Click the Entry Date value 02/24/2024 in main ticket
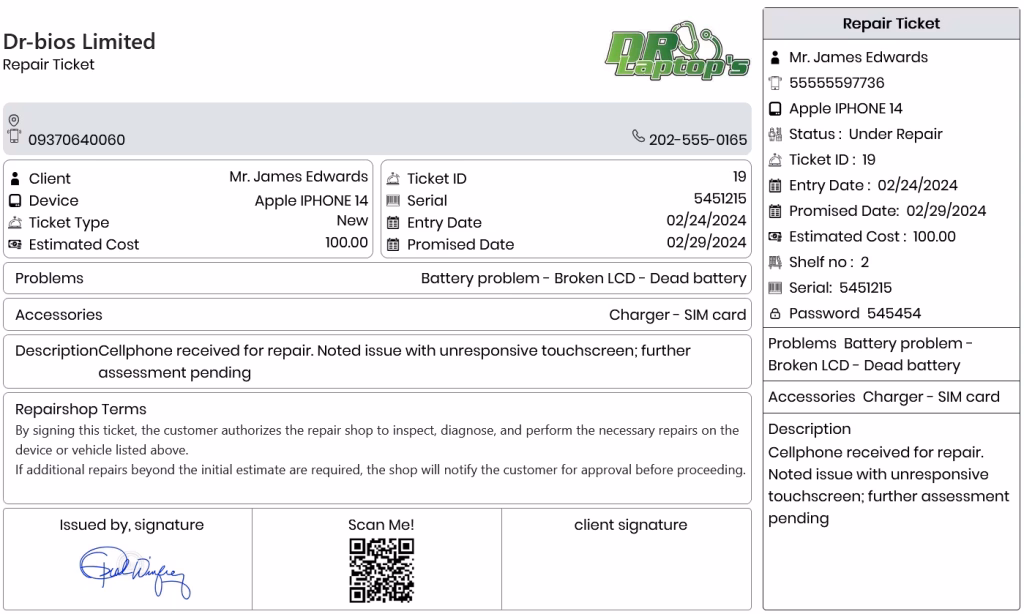 tap(706, 221)
